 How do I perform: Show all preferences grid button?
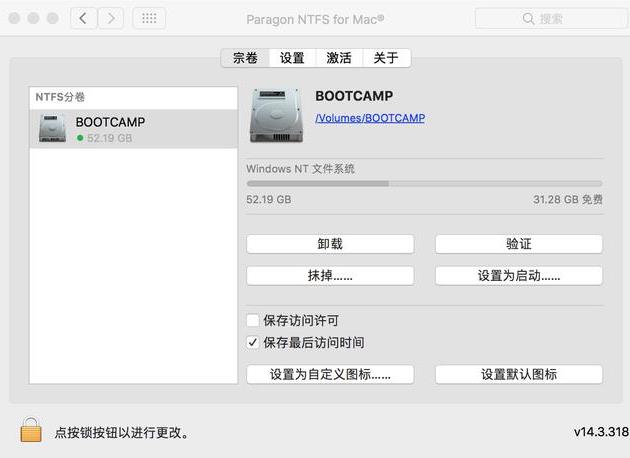149,18
